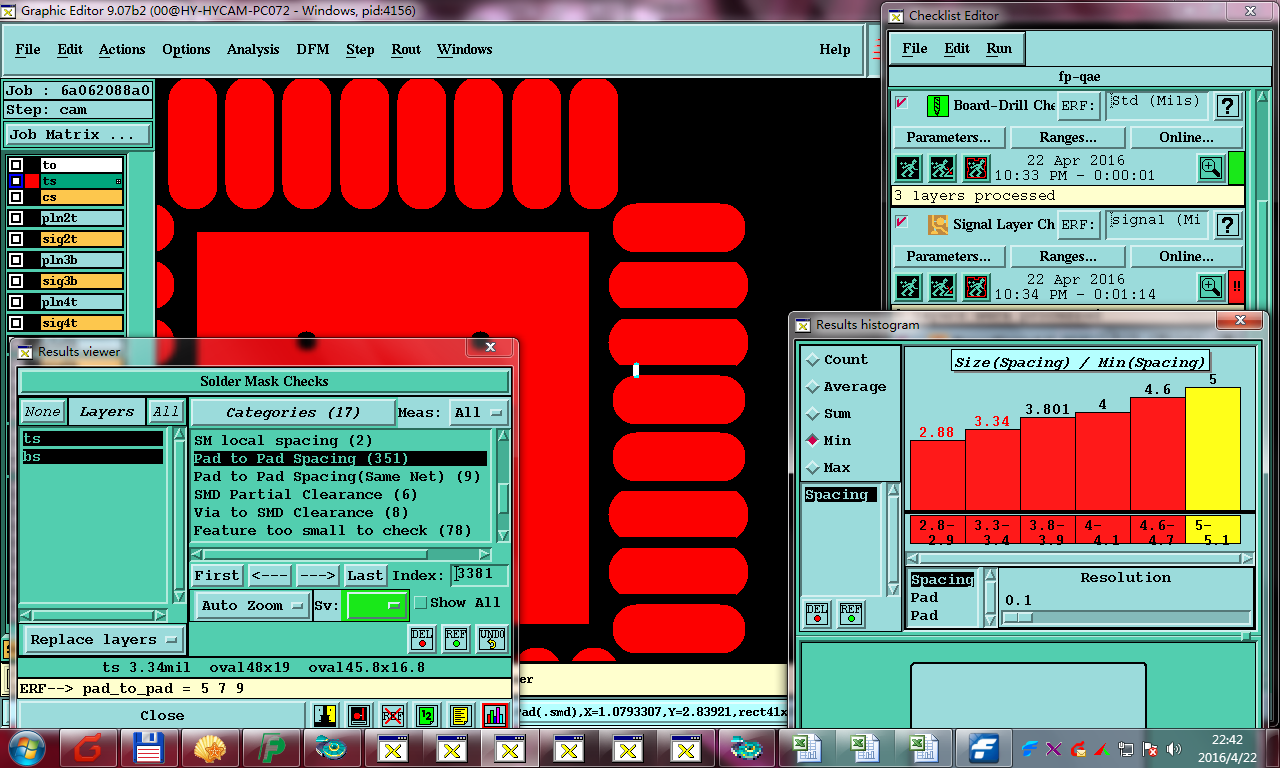Screen dimensions: 1280x768
Task: View Signal Layer results with magnifier icon
Action: tap(1211, 287)
